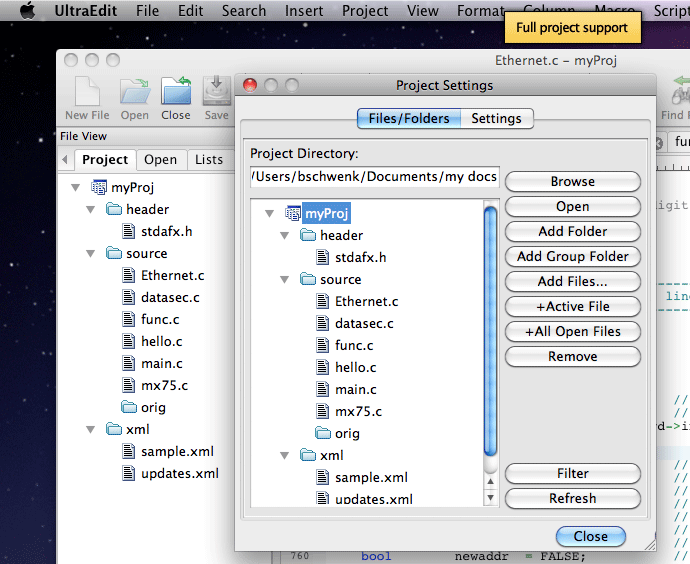Click the +Active File button

coord(573,307)
